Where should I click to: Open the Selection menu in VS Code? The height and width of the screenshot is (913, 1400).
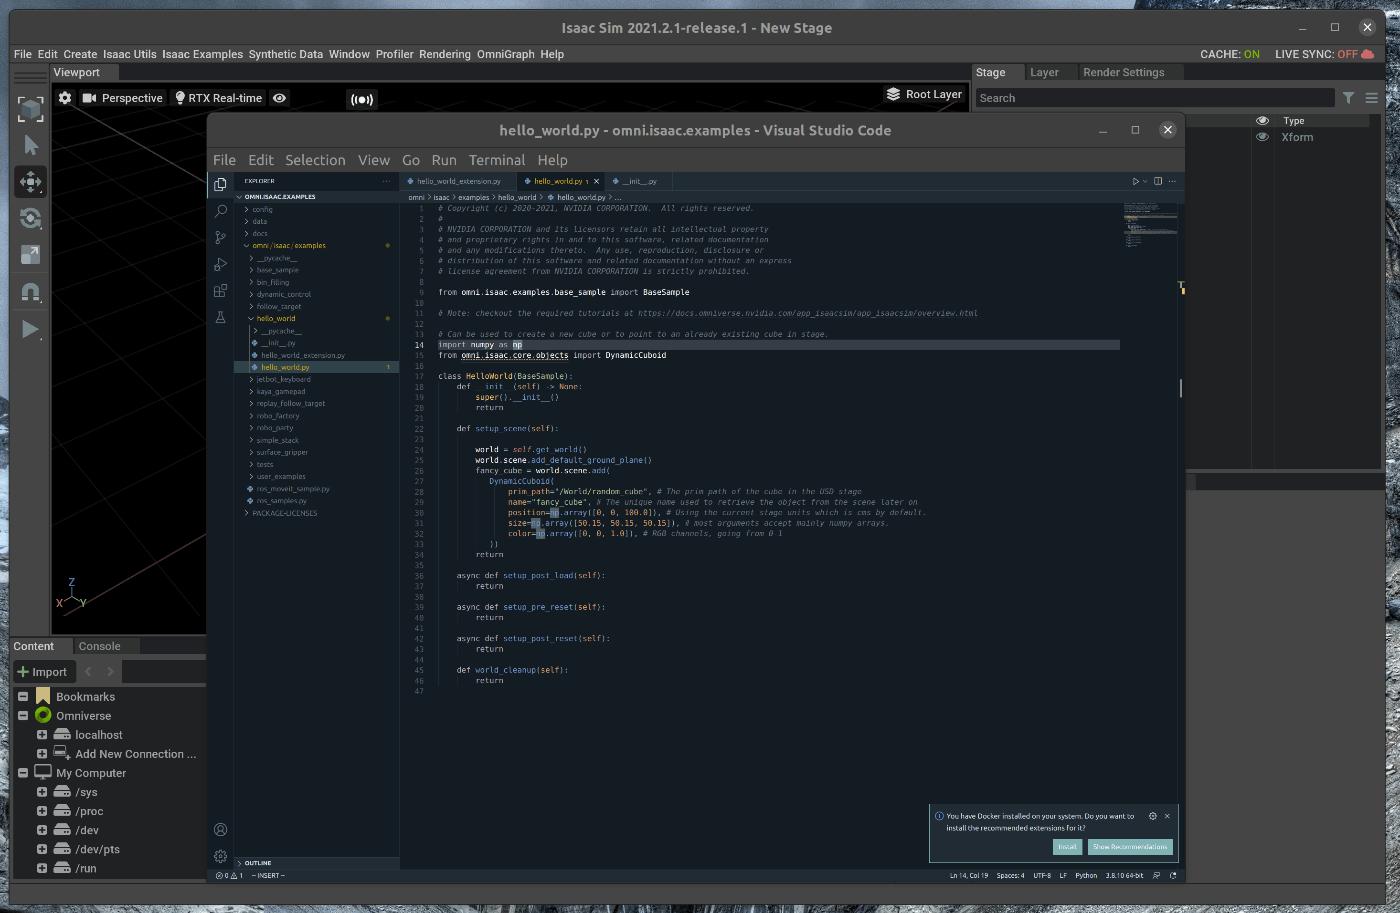tap(315, 160)
